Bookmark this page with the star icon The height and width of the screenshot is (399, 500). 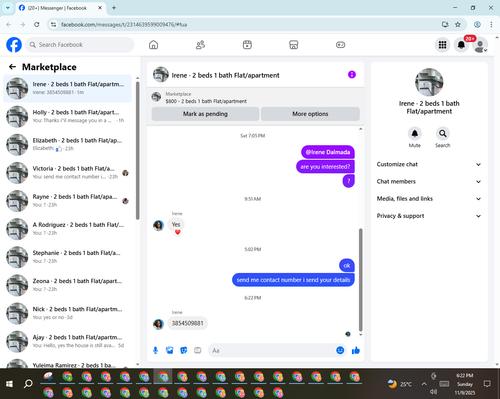[458, 24]
